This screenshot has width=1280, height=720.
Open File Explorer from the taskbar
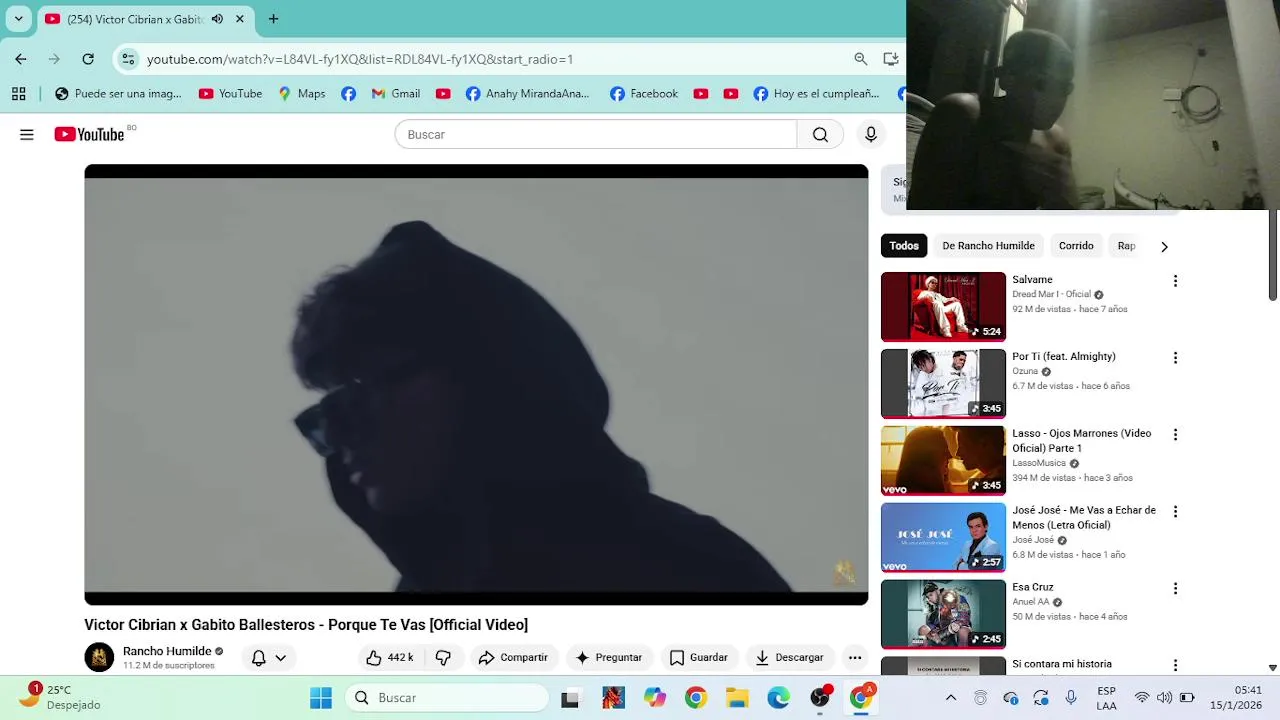(737, 698)
